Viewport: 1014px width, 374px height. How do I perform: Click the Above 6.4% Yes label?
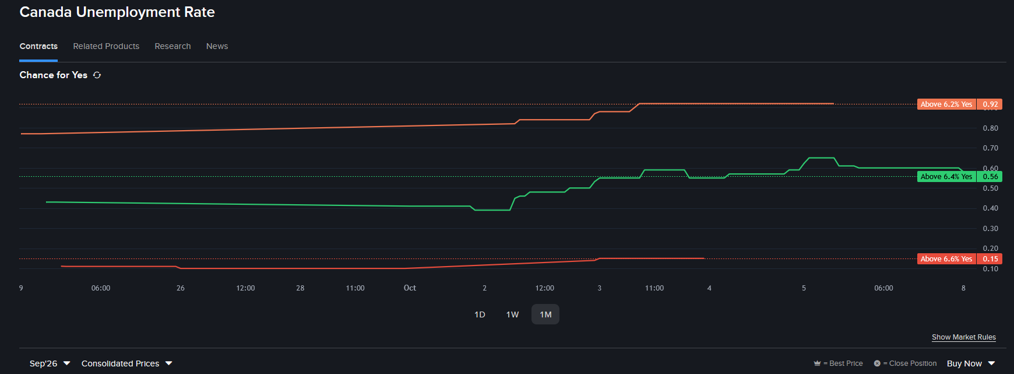pyautogui.click(x=946, y=177)
